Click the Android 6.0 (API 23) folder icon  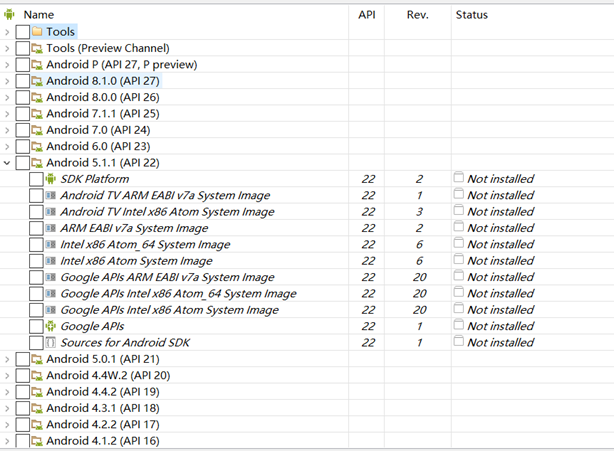[37, 146]
